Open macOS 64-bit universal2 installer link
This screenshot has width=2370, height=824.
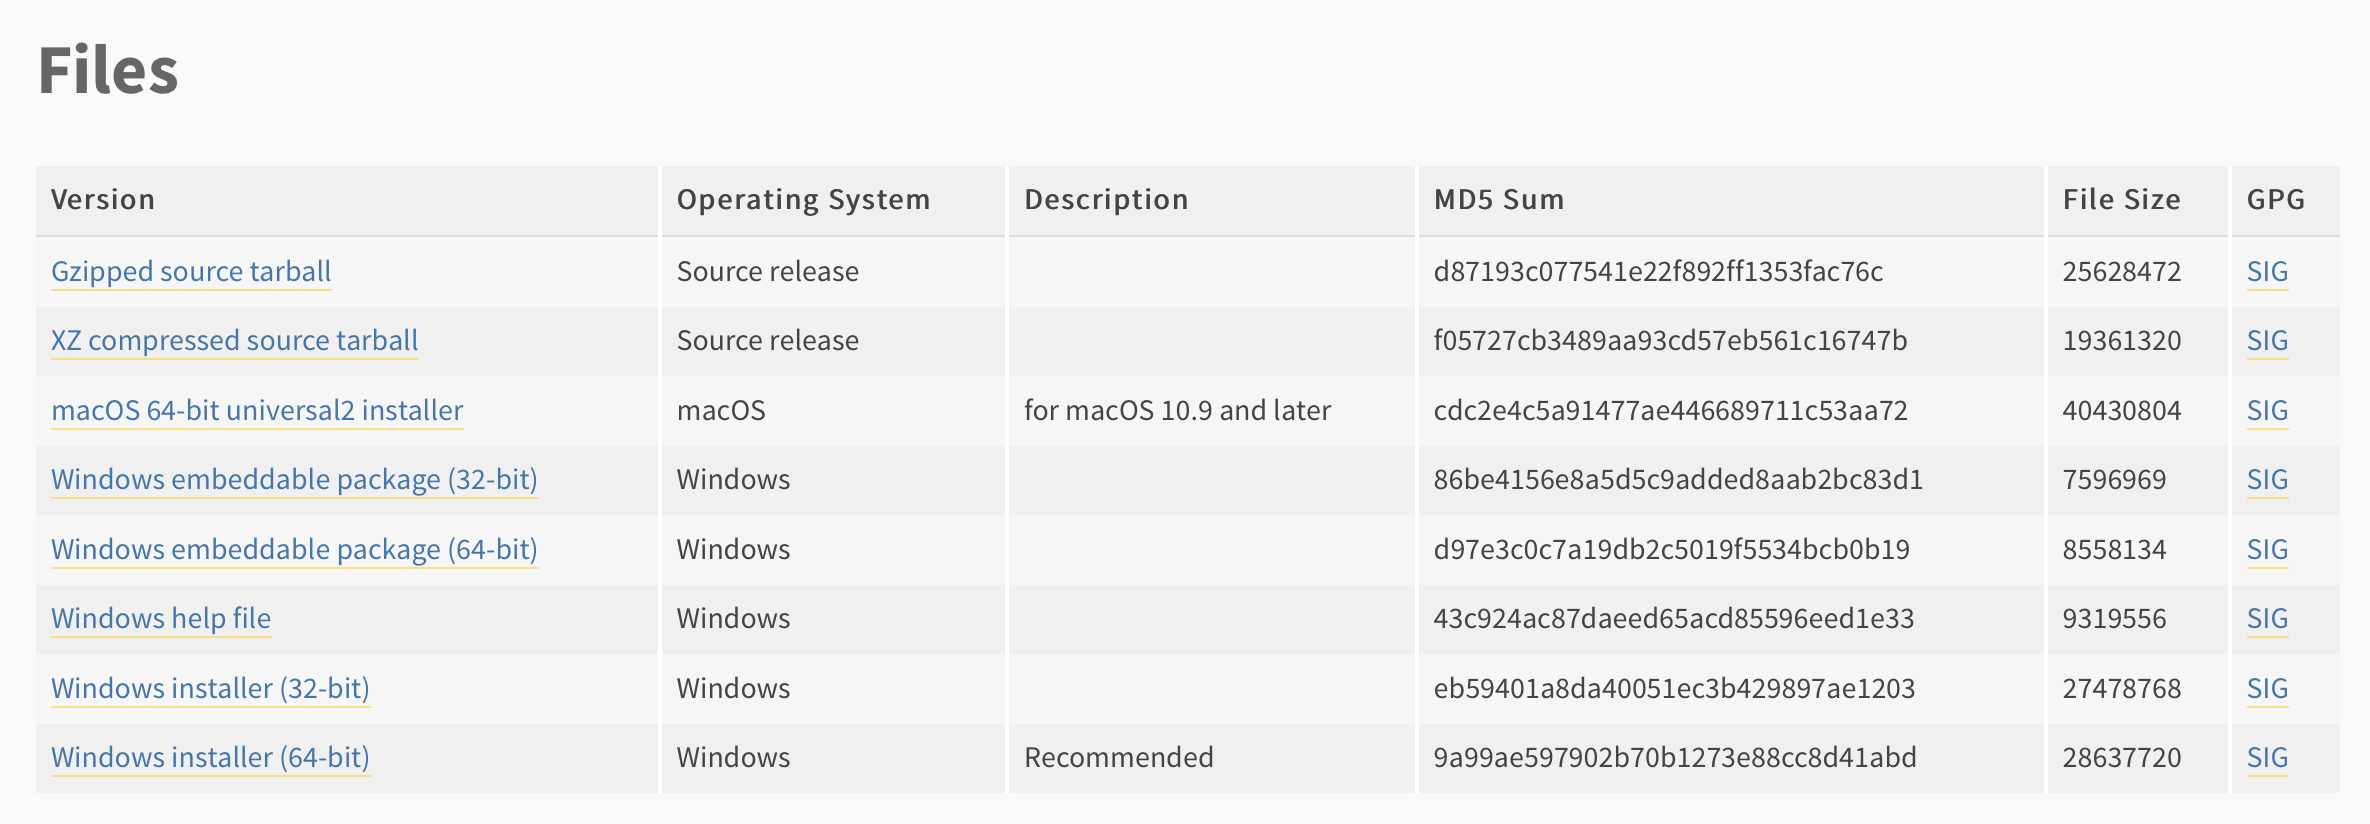point(257,411)
